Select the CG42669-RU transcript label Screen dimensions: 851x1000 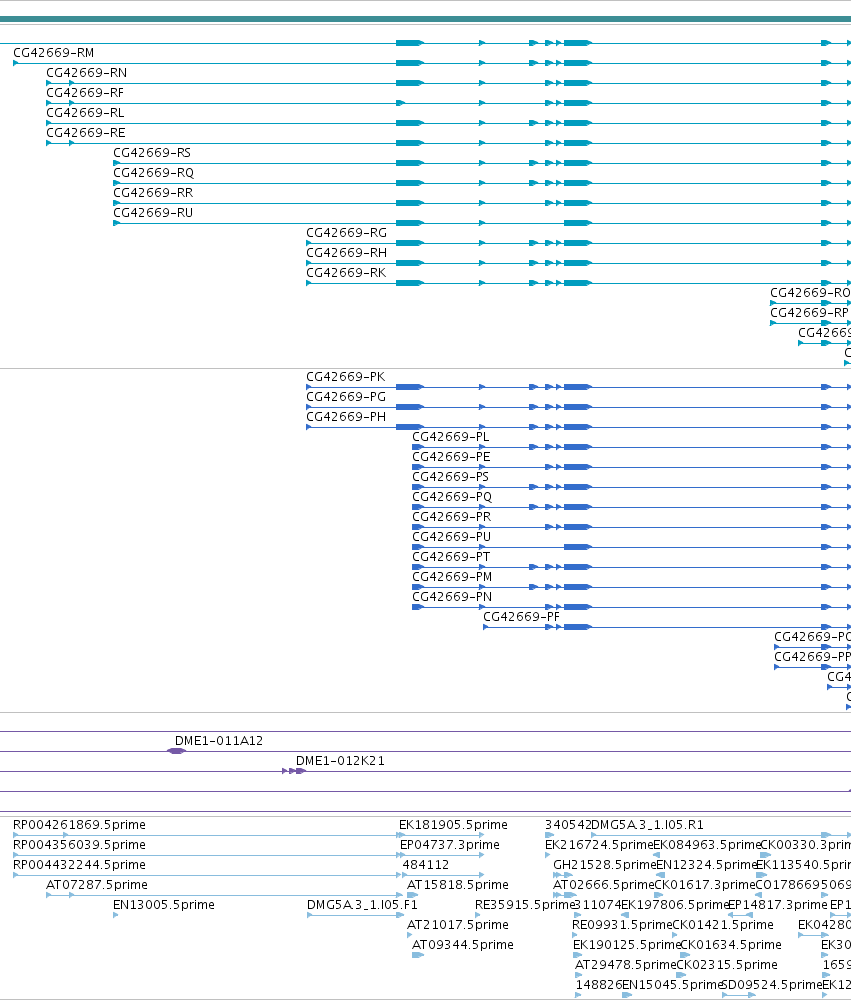click(x=152, y=213)
